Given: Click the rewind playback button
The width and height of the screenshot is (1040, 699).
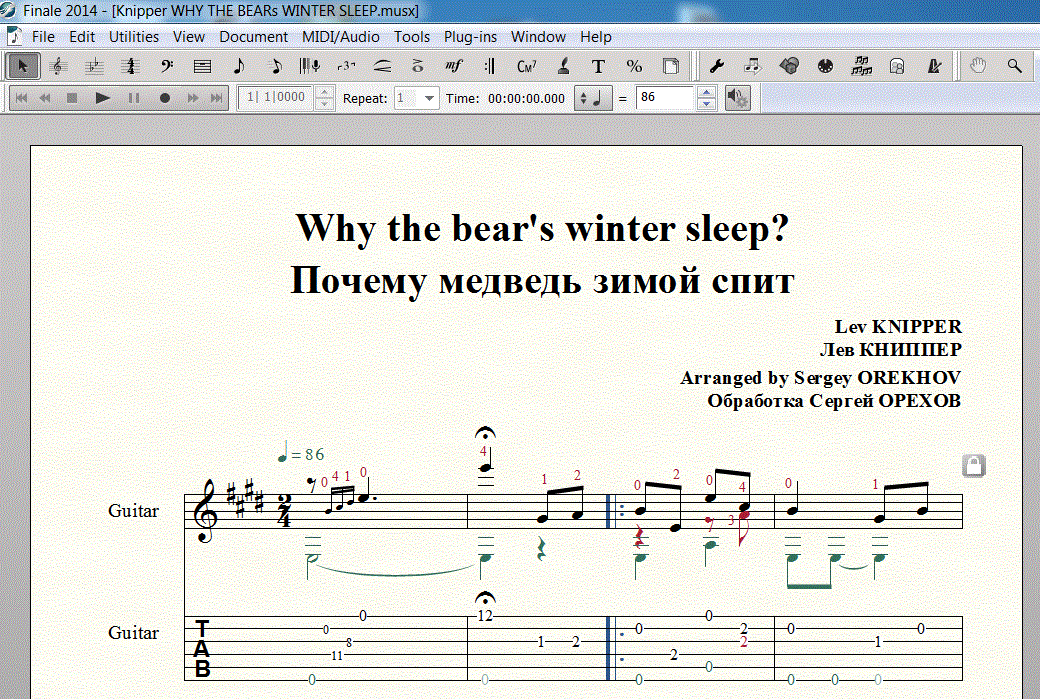Looking at the screenshot, I should pos(45,98).
